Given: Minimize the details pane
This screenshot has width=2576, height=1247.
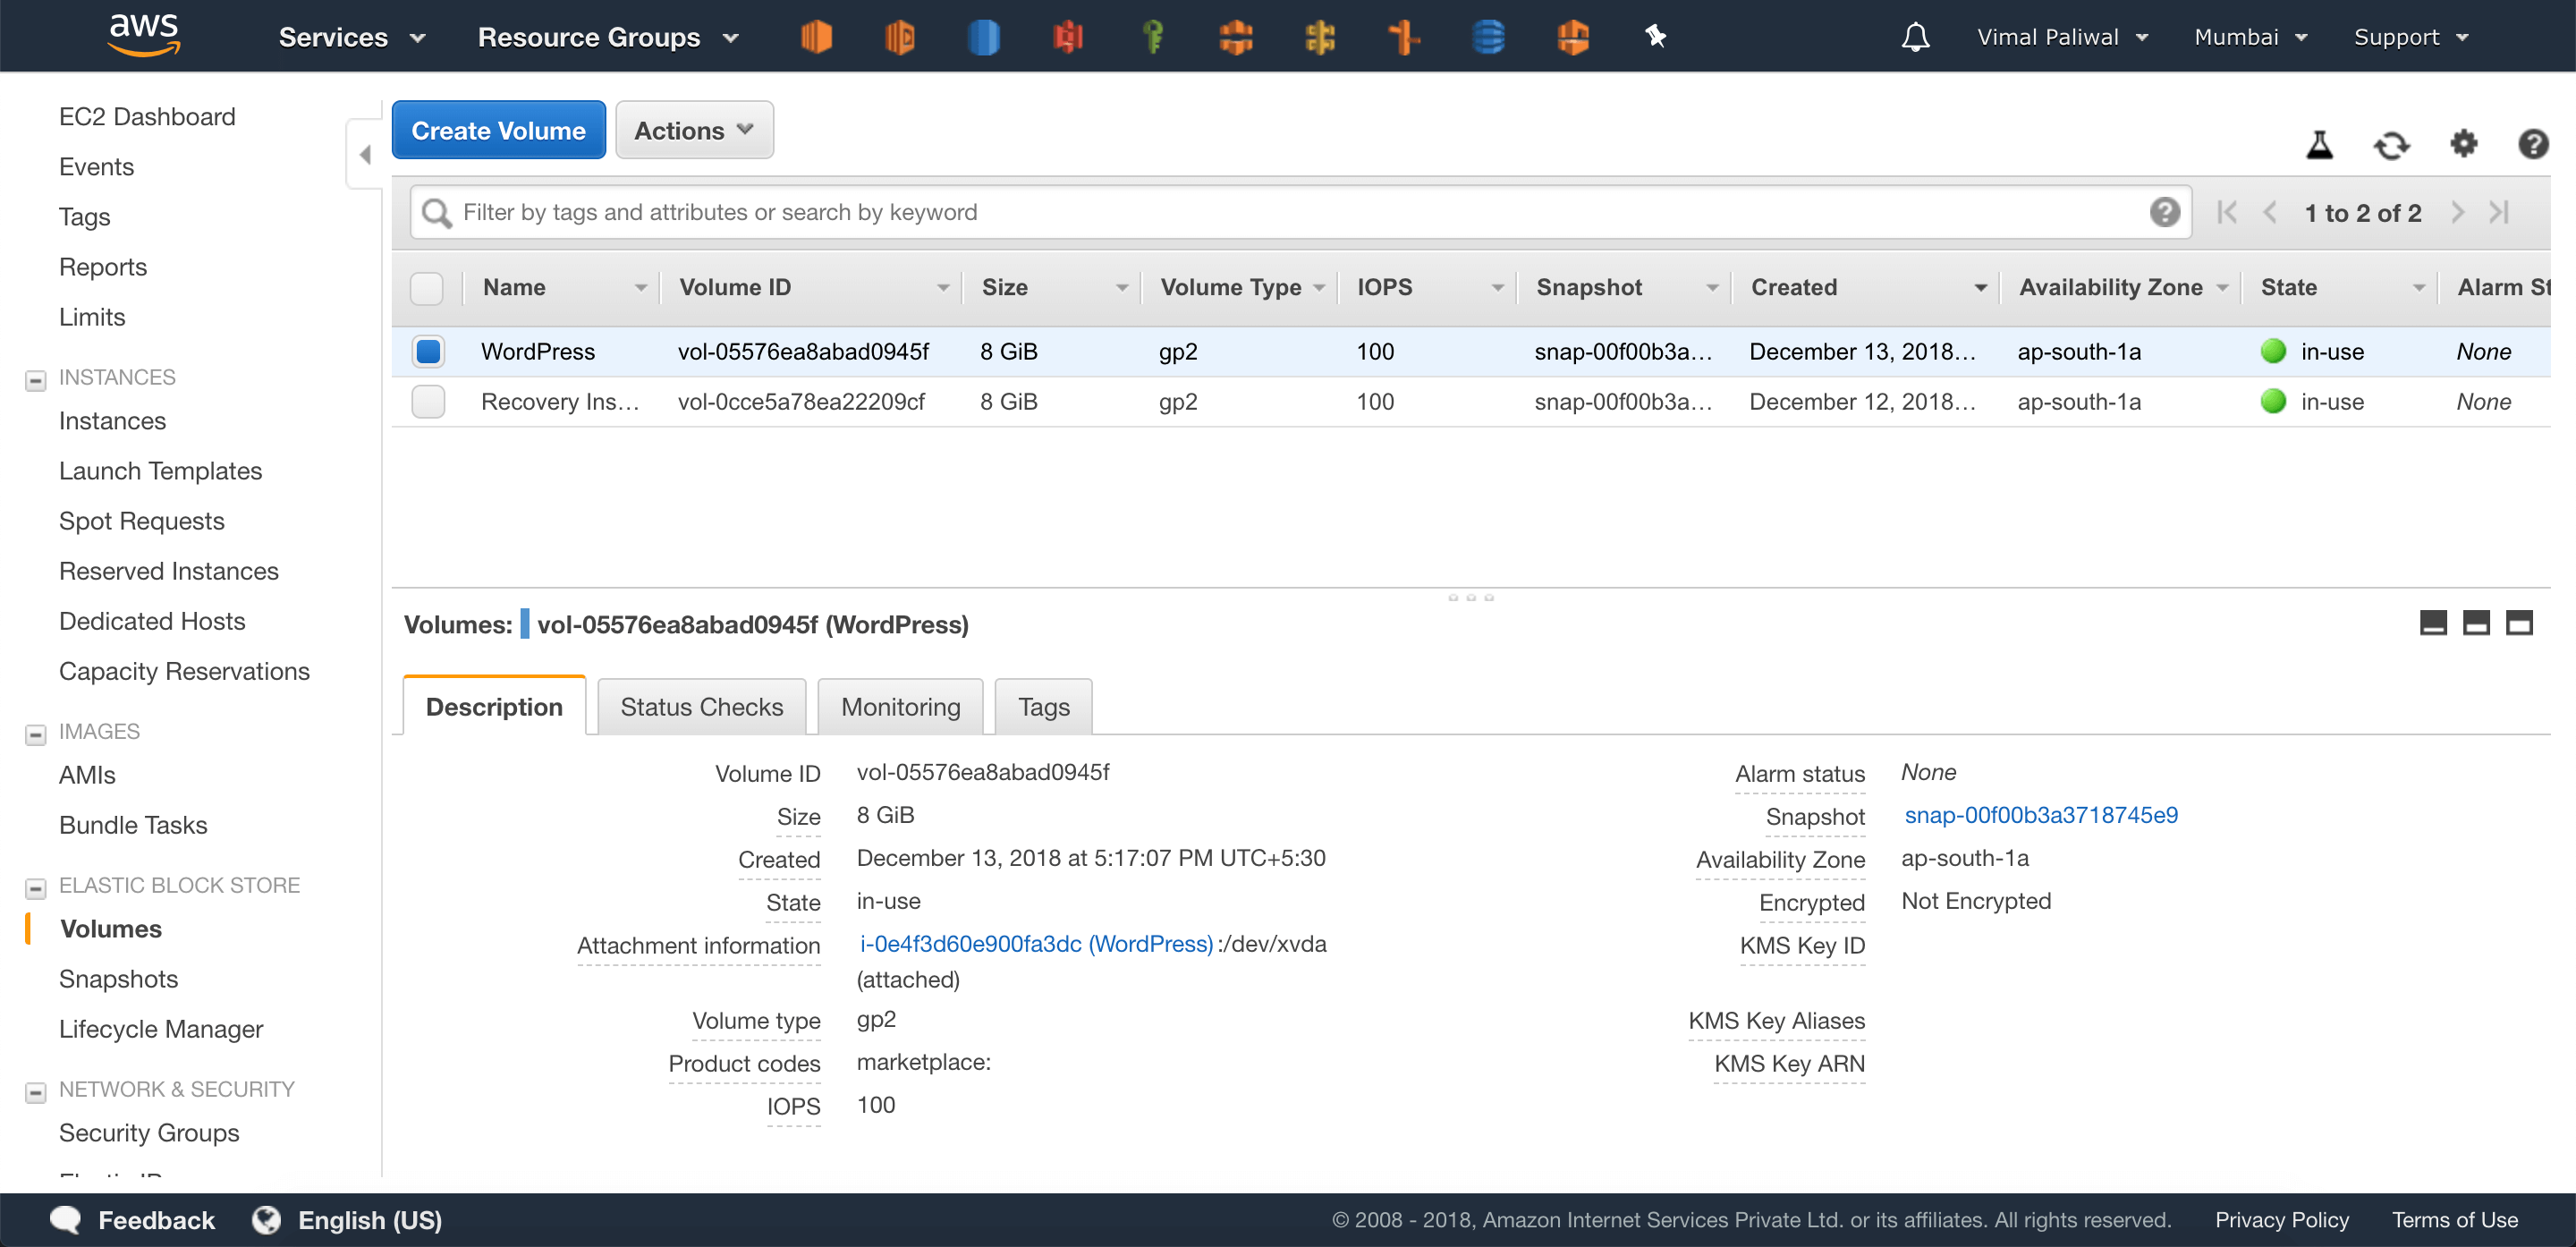Looking at the screenshot, I should [2433, 623].
